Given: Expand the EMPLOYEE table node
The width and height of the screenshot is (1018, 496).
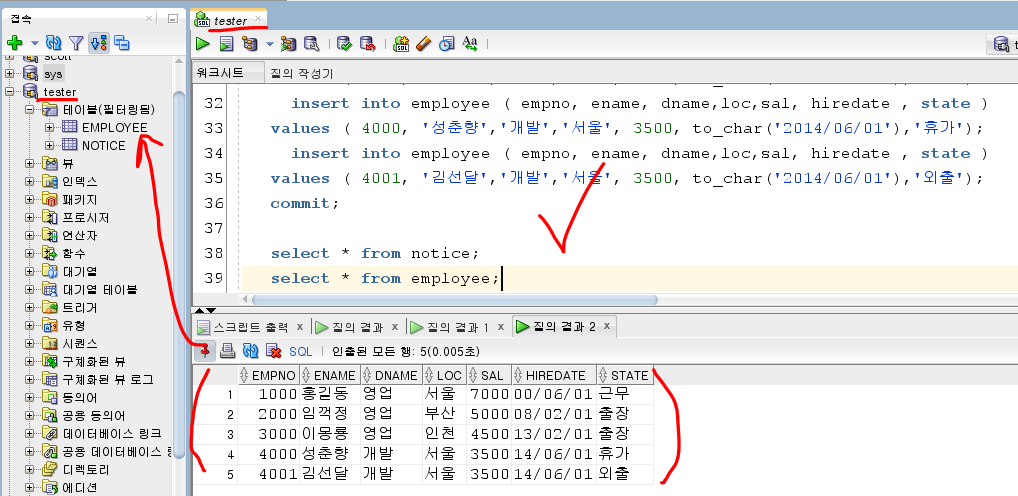Looking at the screenshot, I should click(49, 127).
